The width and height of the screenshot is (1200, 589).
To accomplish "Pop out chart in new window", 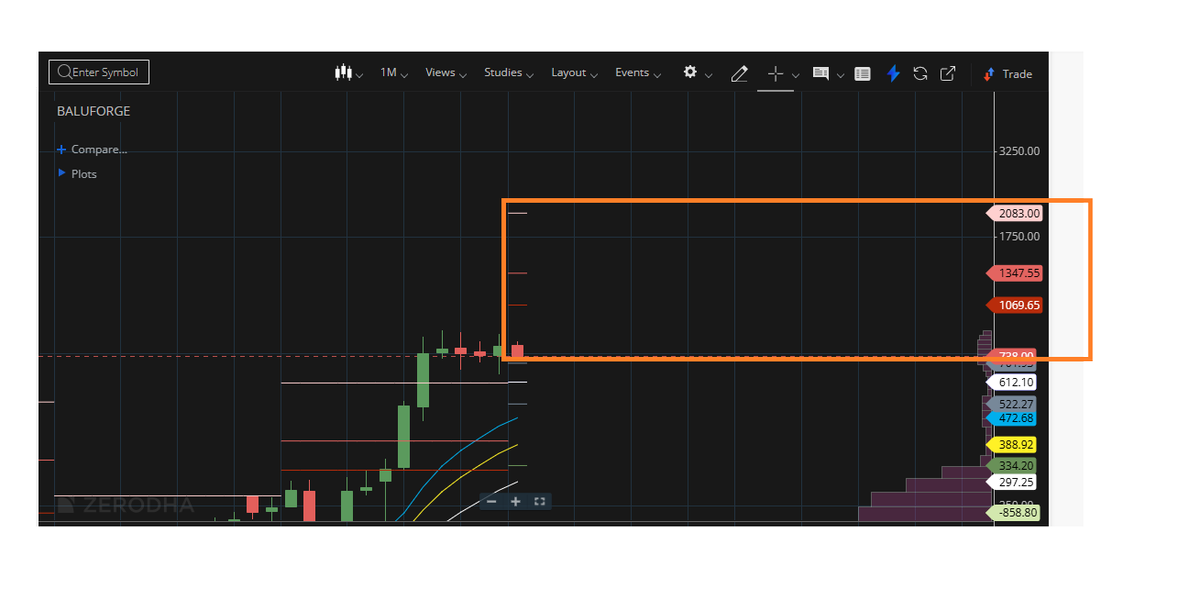I will (948, 73).
